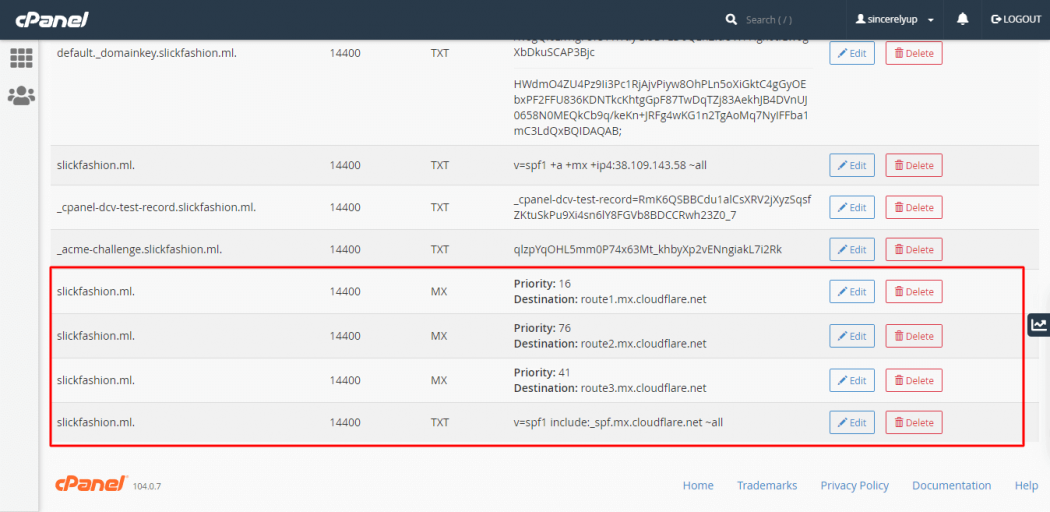Open the User Manager people icon
Image resolution: width=1050 pixels, height=512 pixels.
[x=21, y=96]
